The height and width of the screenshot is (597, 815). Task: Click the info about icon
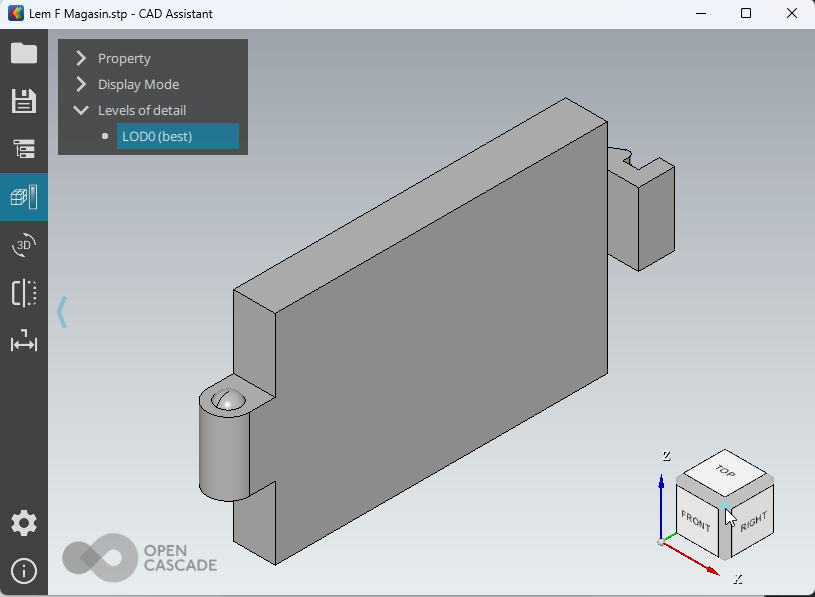[x=23, y=571]
